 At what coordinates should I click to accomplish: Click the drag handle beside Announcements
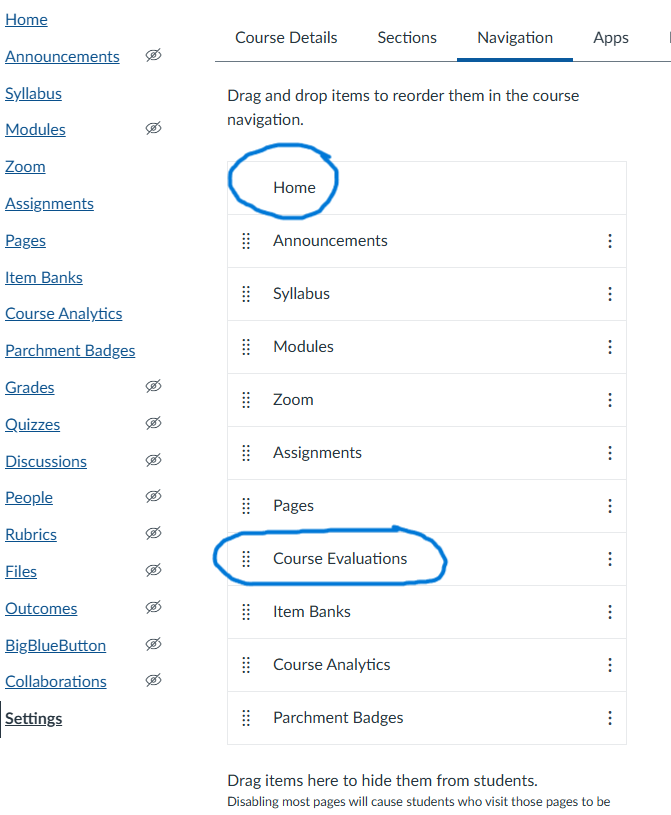click(x=246, y=241)
